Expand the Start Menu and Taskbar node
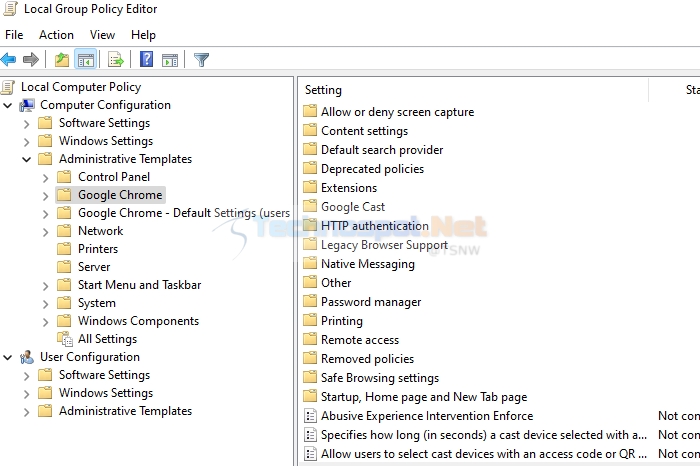 pos(46,286)
